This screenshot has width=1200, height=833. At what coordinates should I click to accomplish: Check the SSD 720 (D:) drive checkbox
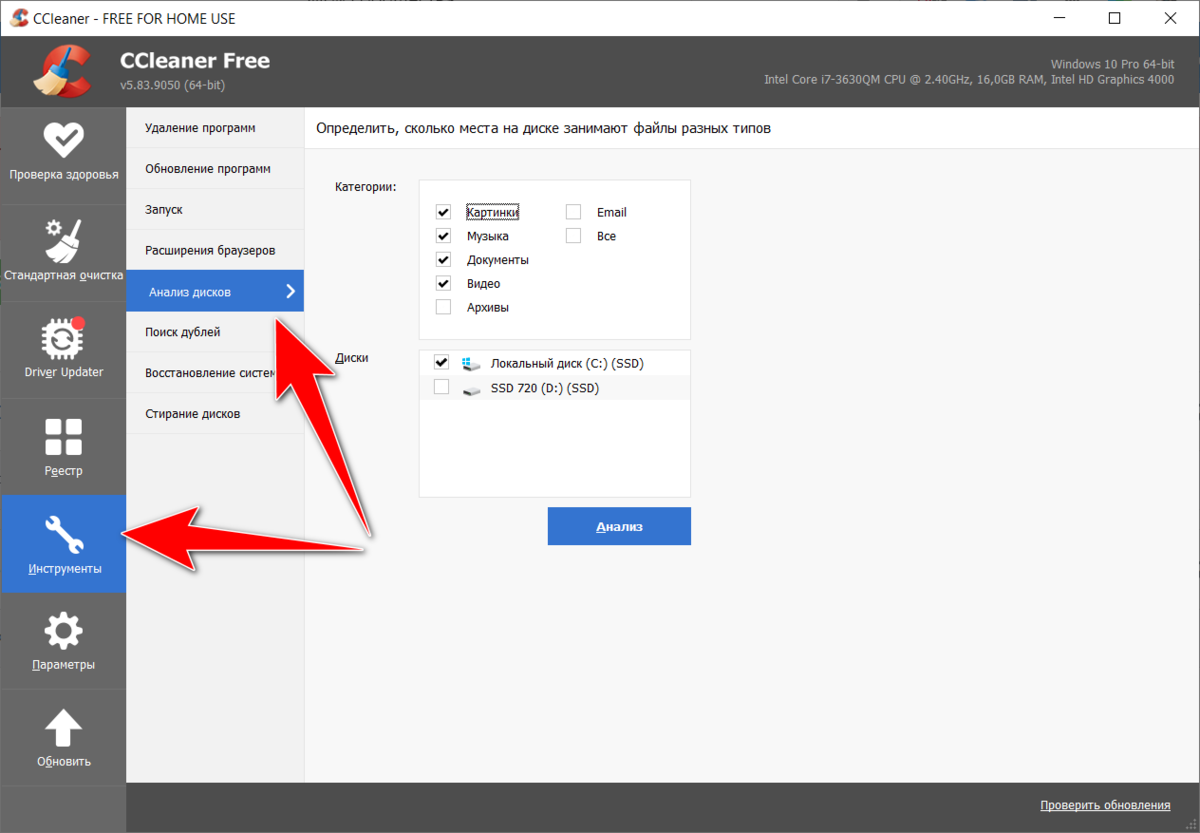click(442, 387)
